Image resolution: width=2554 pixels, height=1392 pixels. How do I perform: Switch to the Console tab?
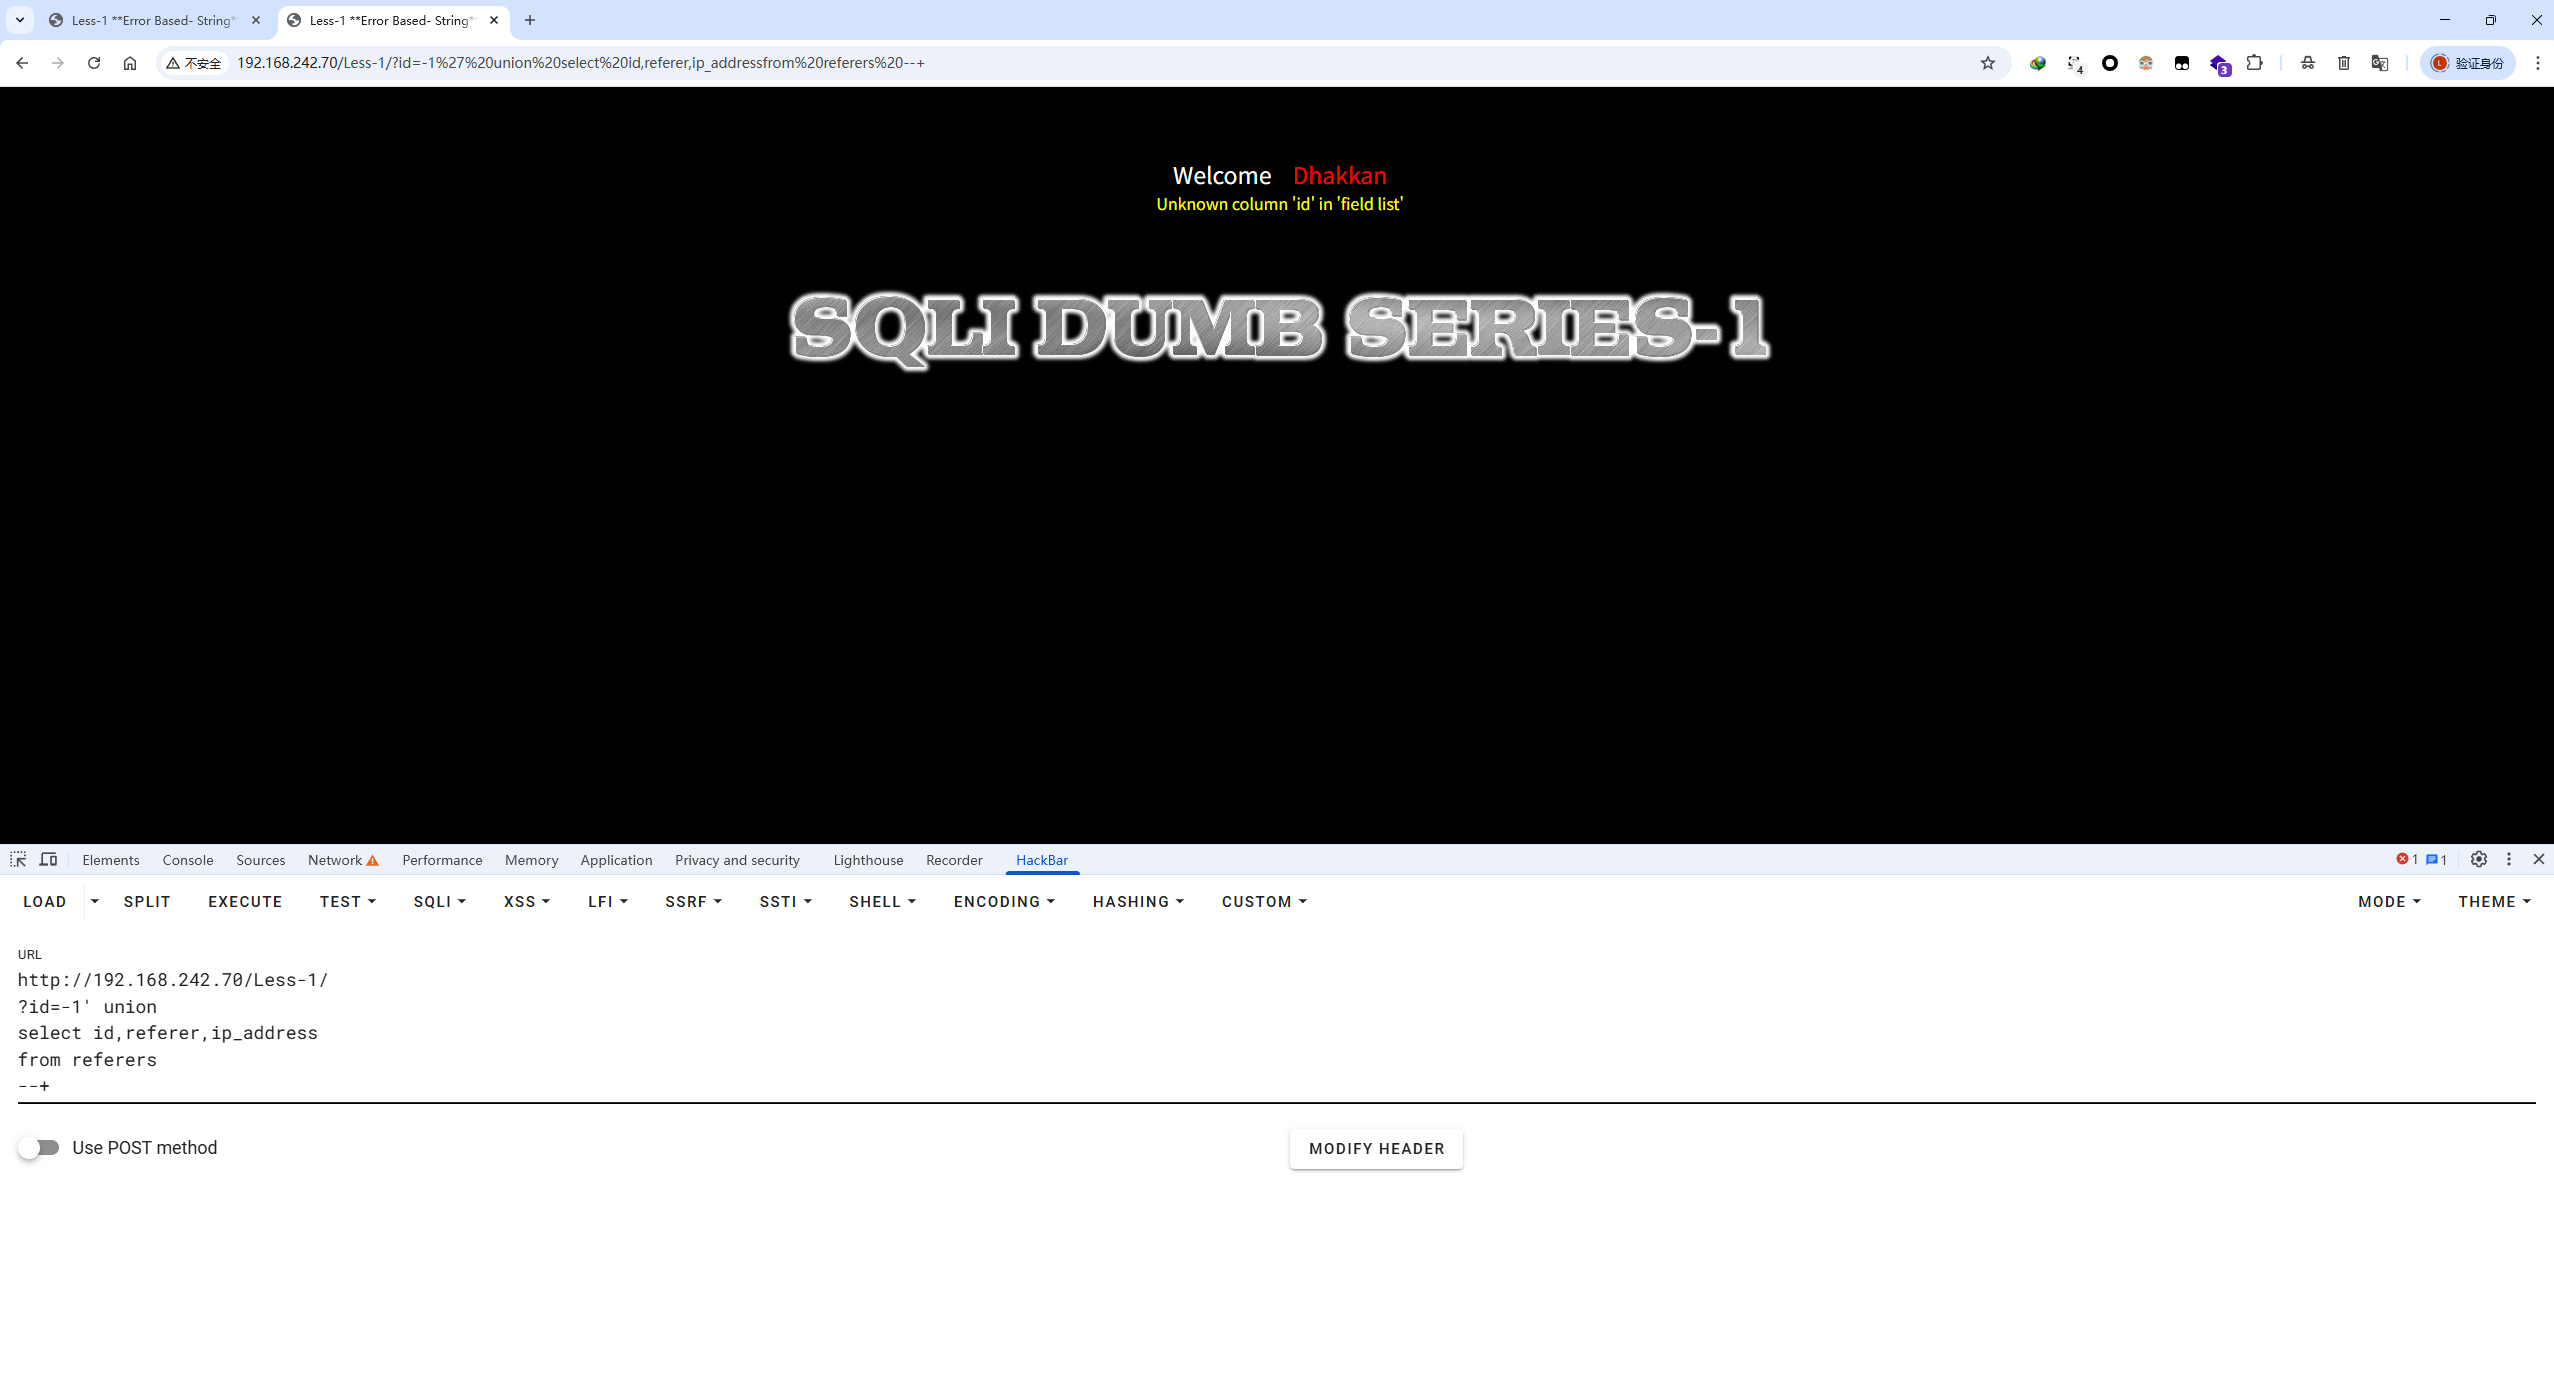point(188,859)
